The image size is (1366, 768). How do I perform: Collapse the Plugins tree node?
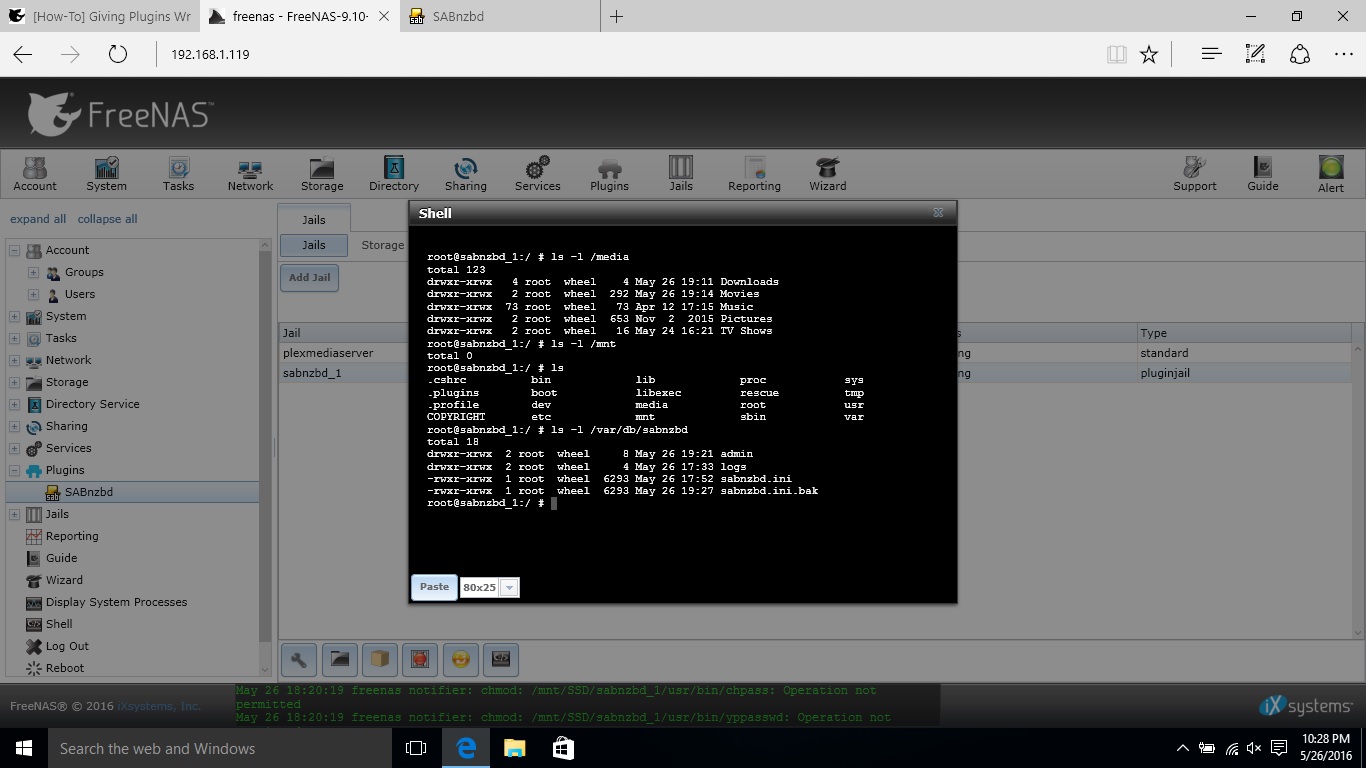pos(15,470)
